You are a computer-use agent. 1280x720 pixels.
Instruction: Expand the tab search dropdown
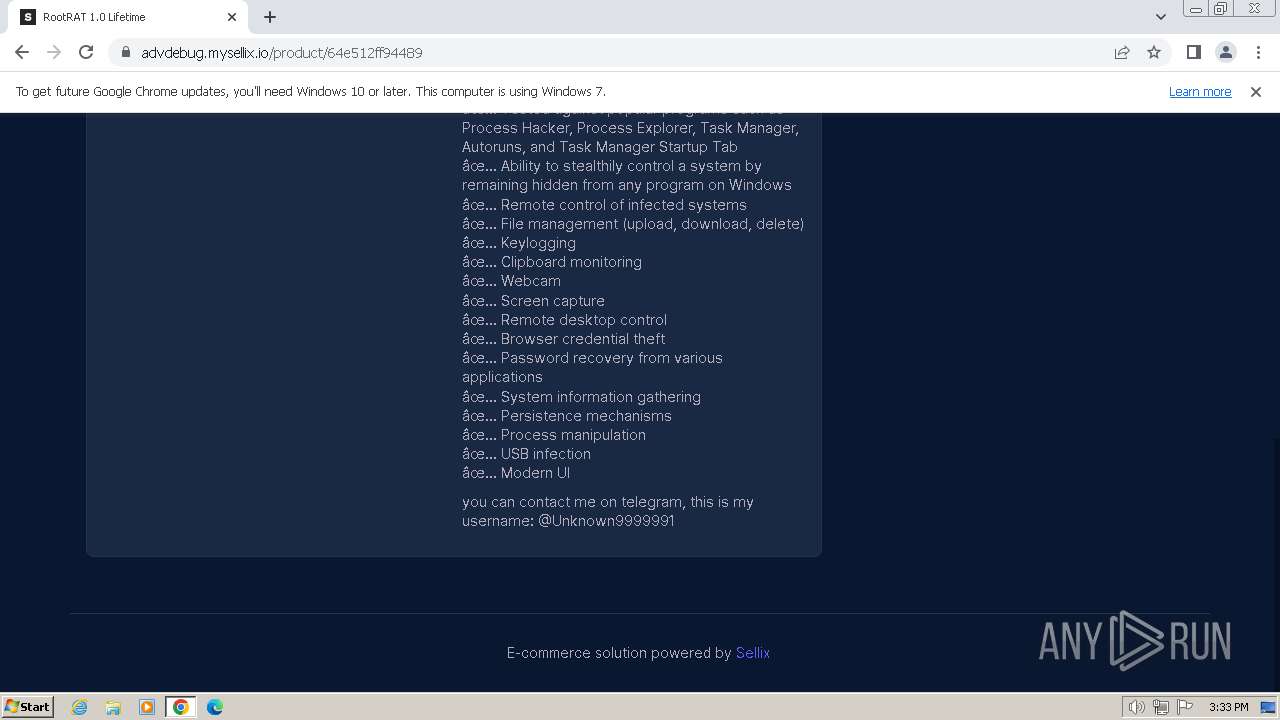point(1160,17)
